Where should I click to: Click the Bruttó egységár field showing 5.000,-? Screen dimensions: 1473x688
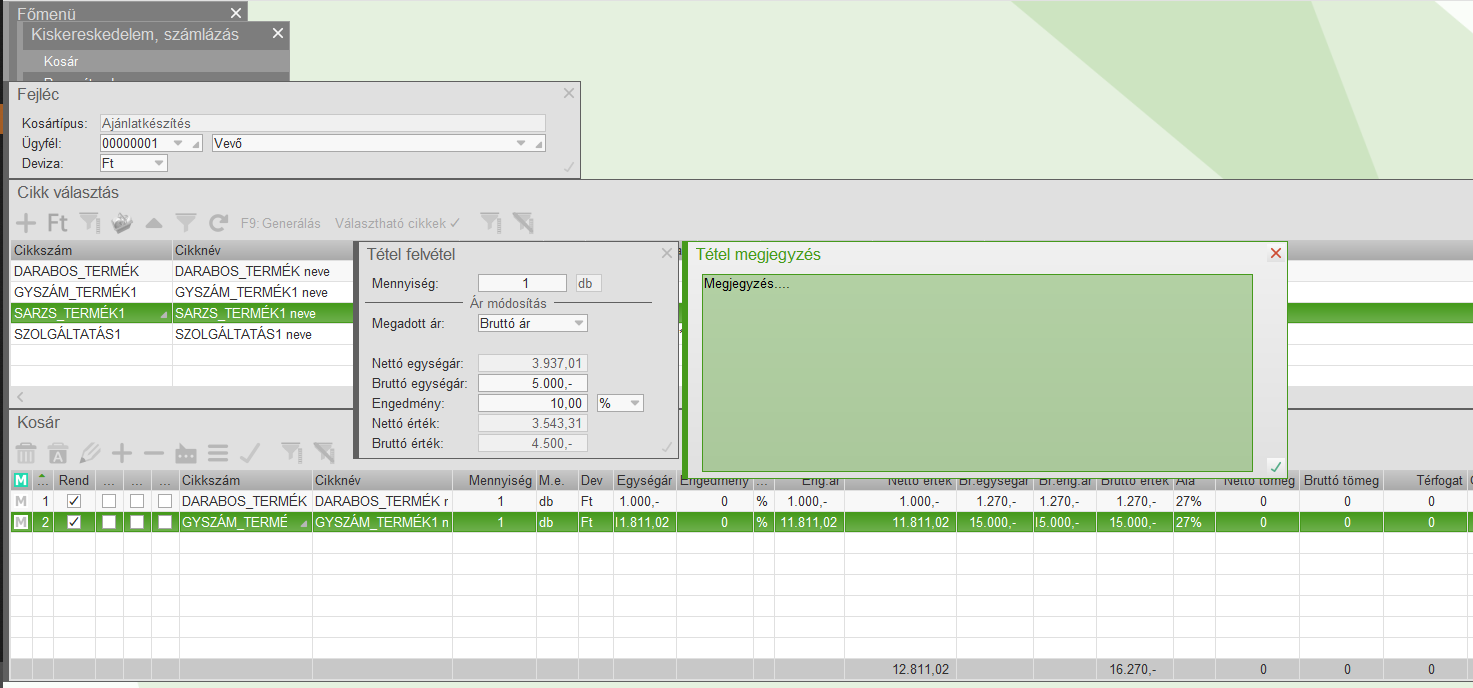pos(532,383)
